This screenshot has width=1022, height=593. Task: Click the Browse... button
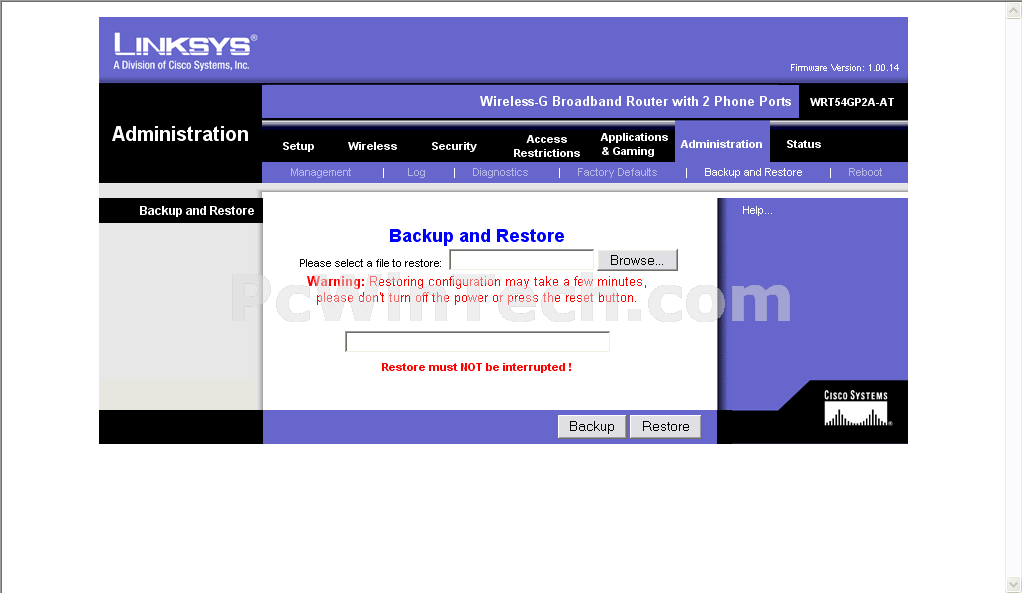637,260
